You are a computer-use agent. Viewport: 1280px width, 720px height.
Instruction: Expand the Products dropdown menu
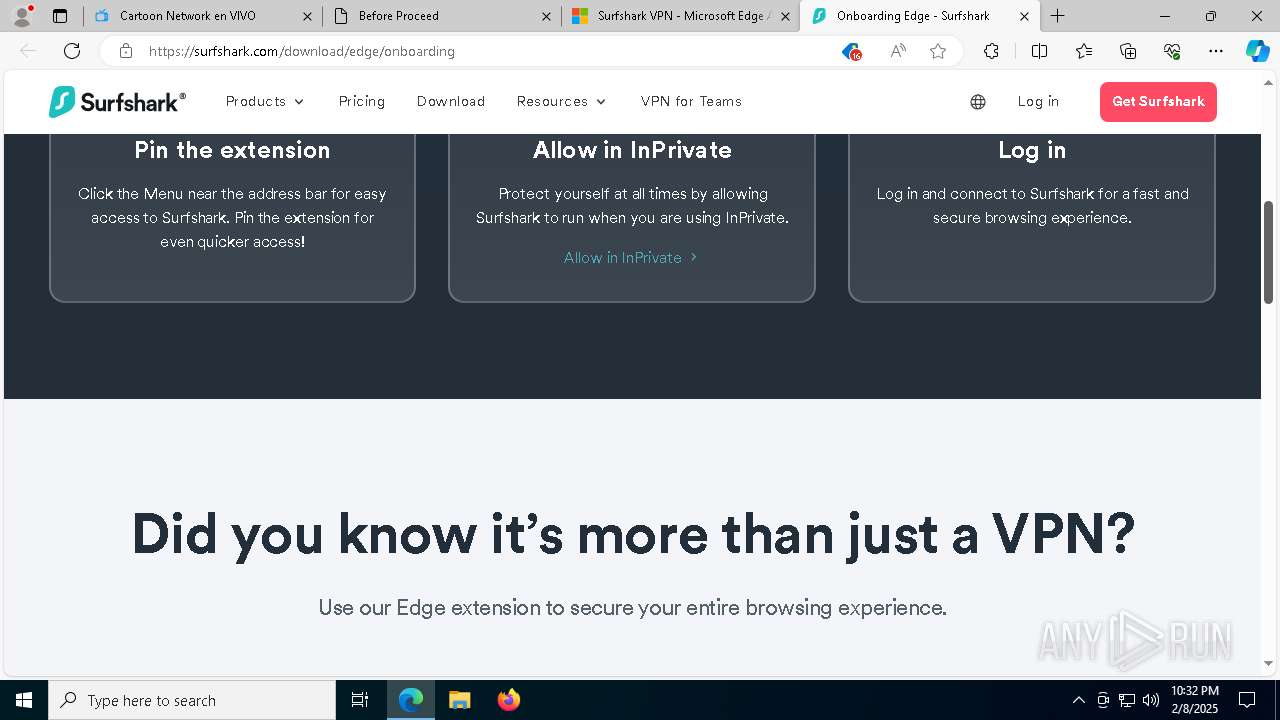point(265,101)
